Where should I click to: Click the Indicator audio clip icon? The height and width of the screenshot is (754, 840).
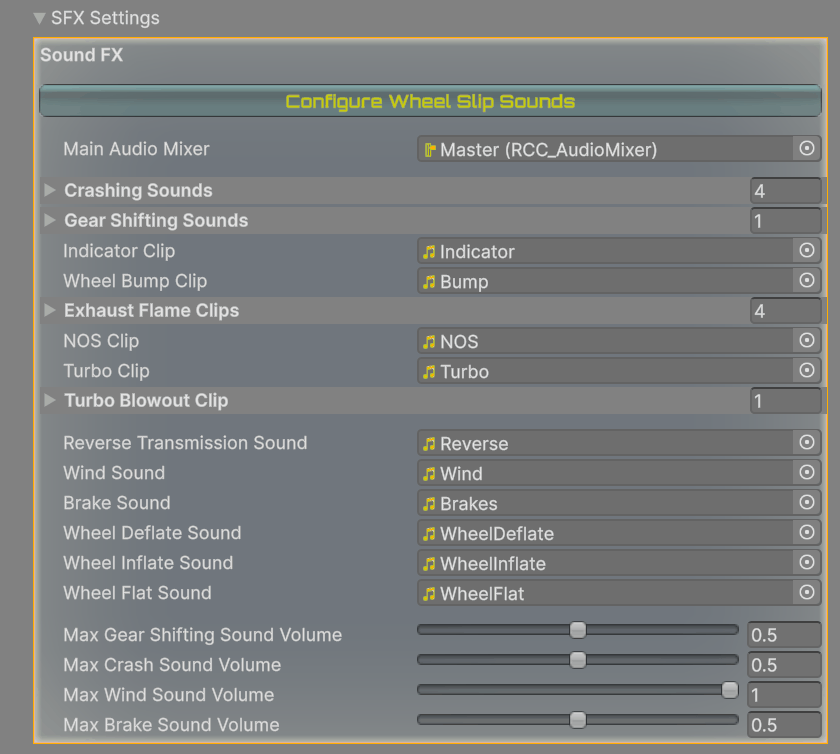point(429,252)
